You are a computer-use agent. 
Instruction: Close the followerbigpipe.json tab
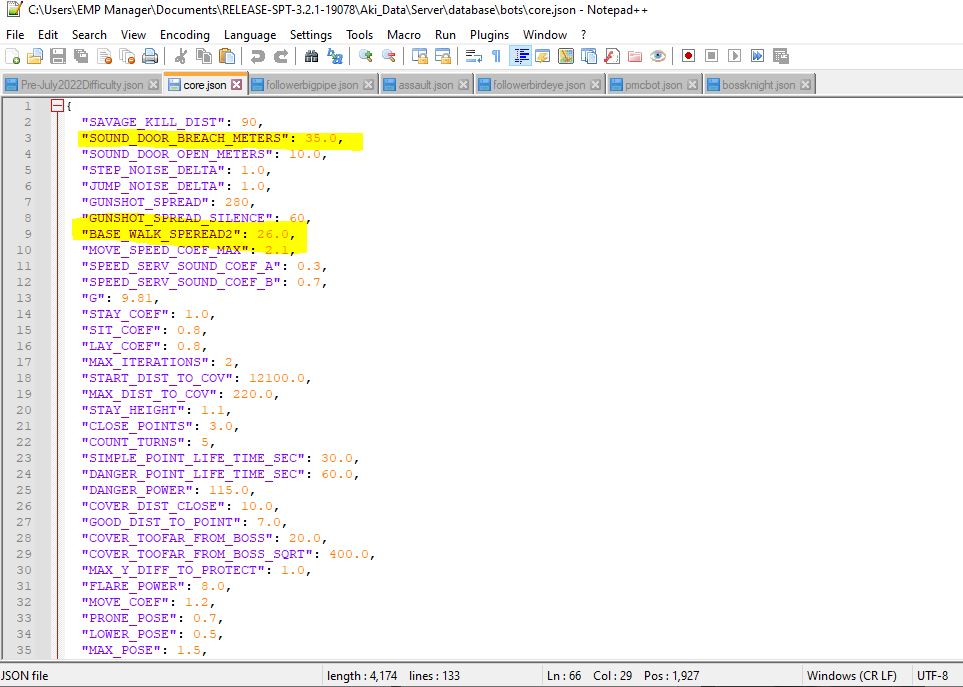point(368,85)
